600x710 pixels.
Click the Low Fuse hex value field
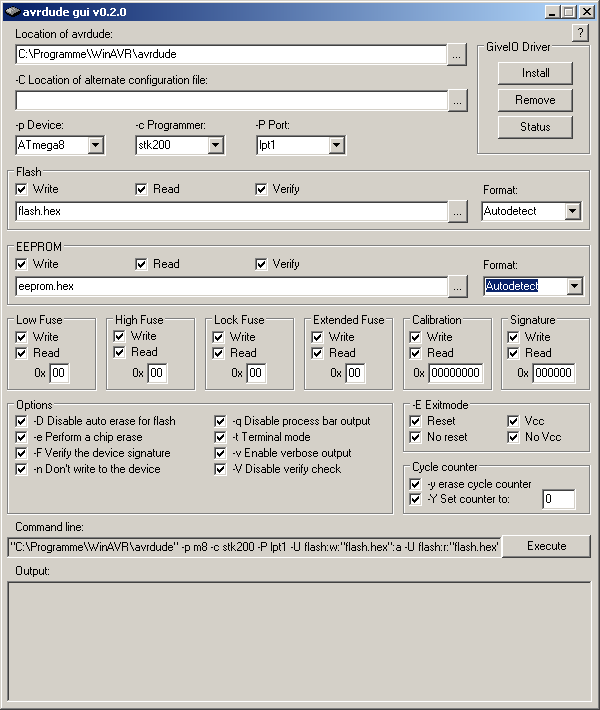(59, 373)
